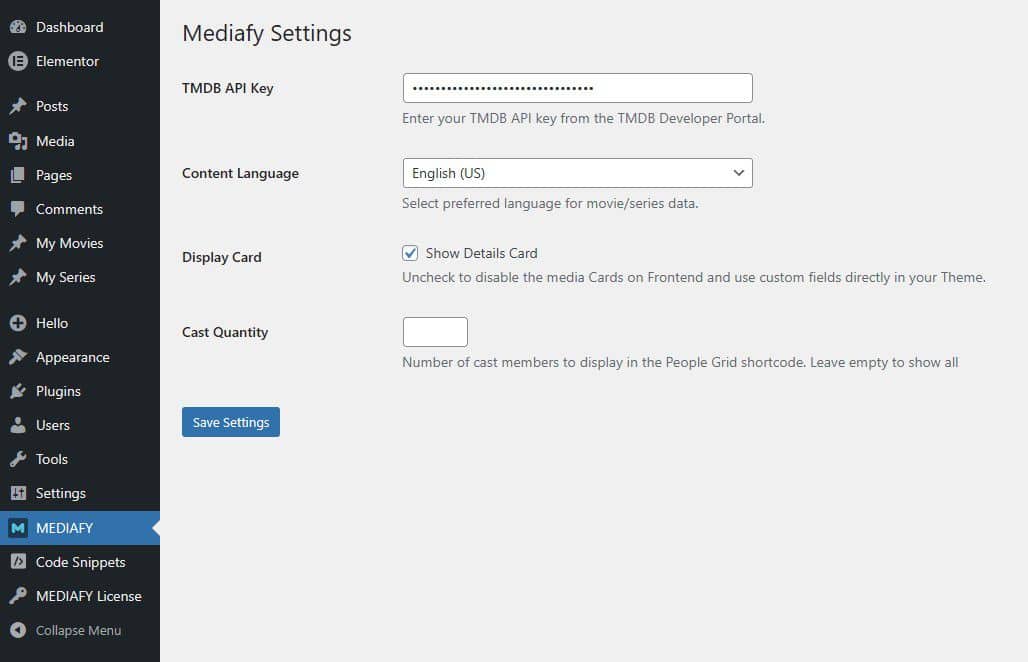Viewport: 1028px width, 662px height.
Task: Click the Content Language label
Action: point(241,173)
